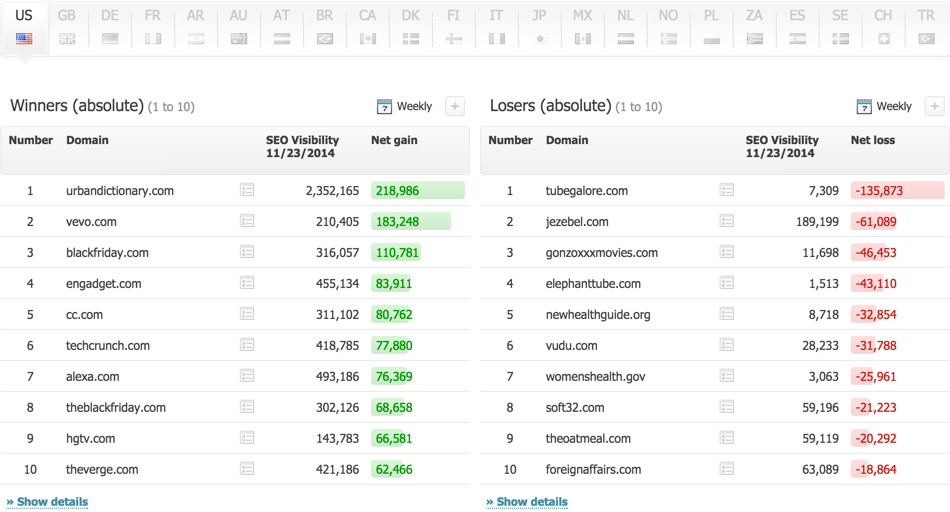Screen dimensions: 950x512
Task: Open tubegalore.com domain entry
Action: (586, 191)
